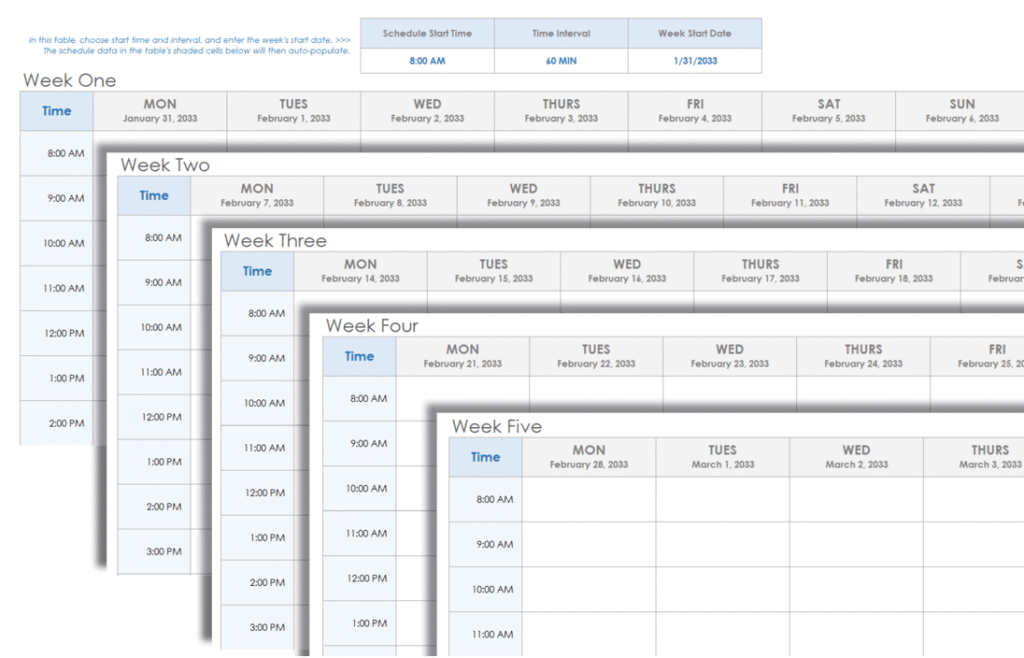Select empty Wednesday 8:00 AM cell in Week Five

(x=856, y=499)
